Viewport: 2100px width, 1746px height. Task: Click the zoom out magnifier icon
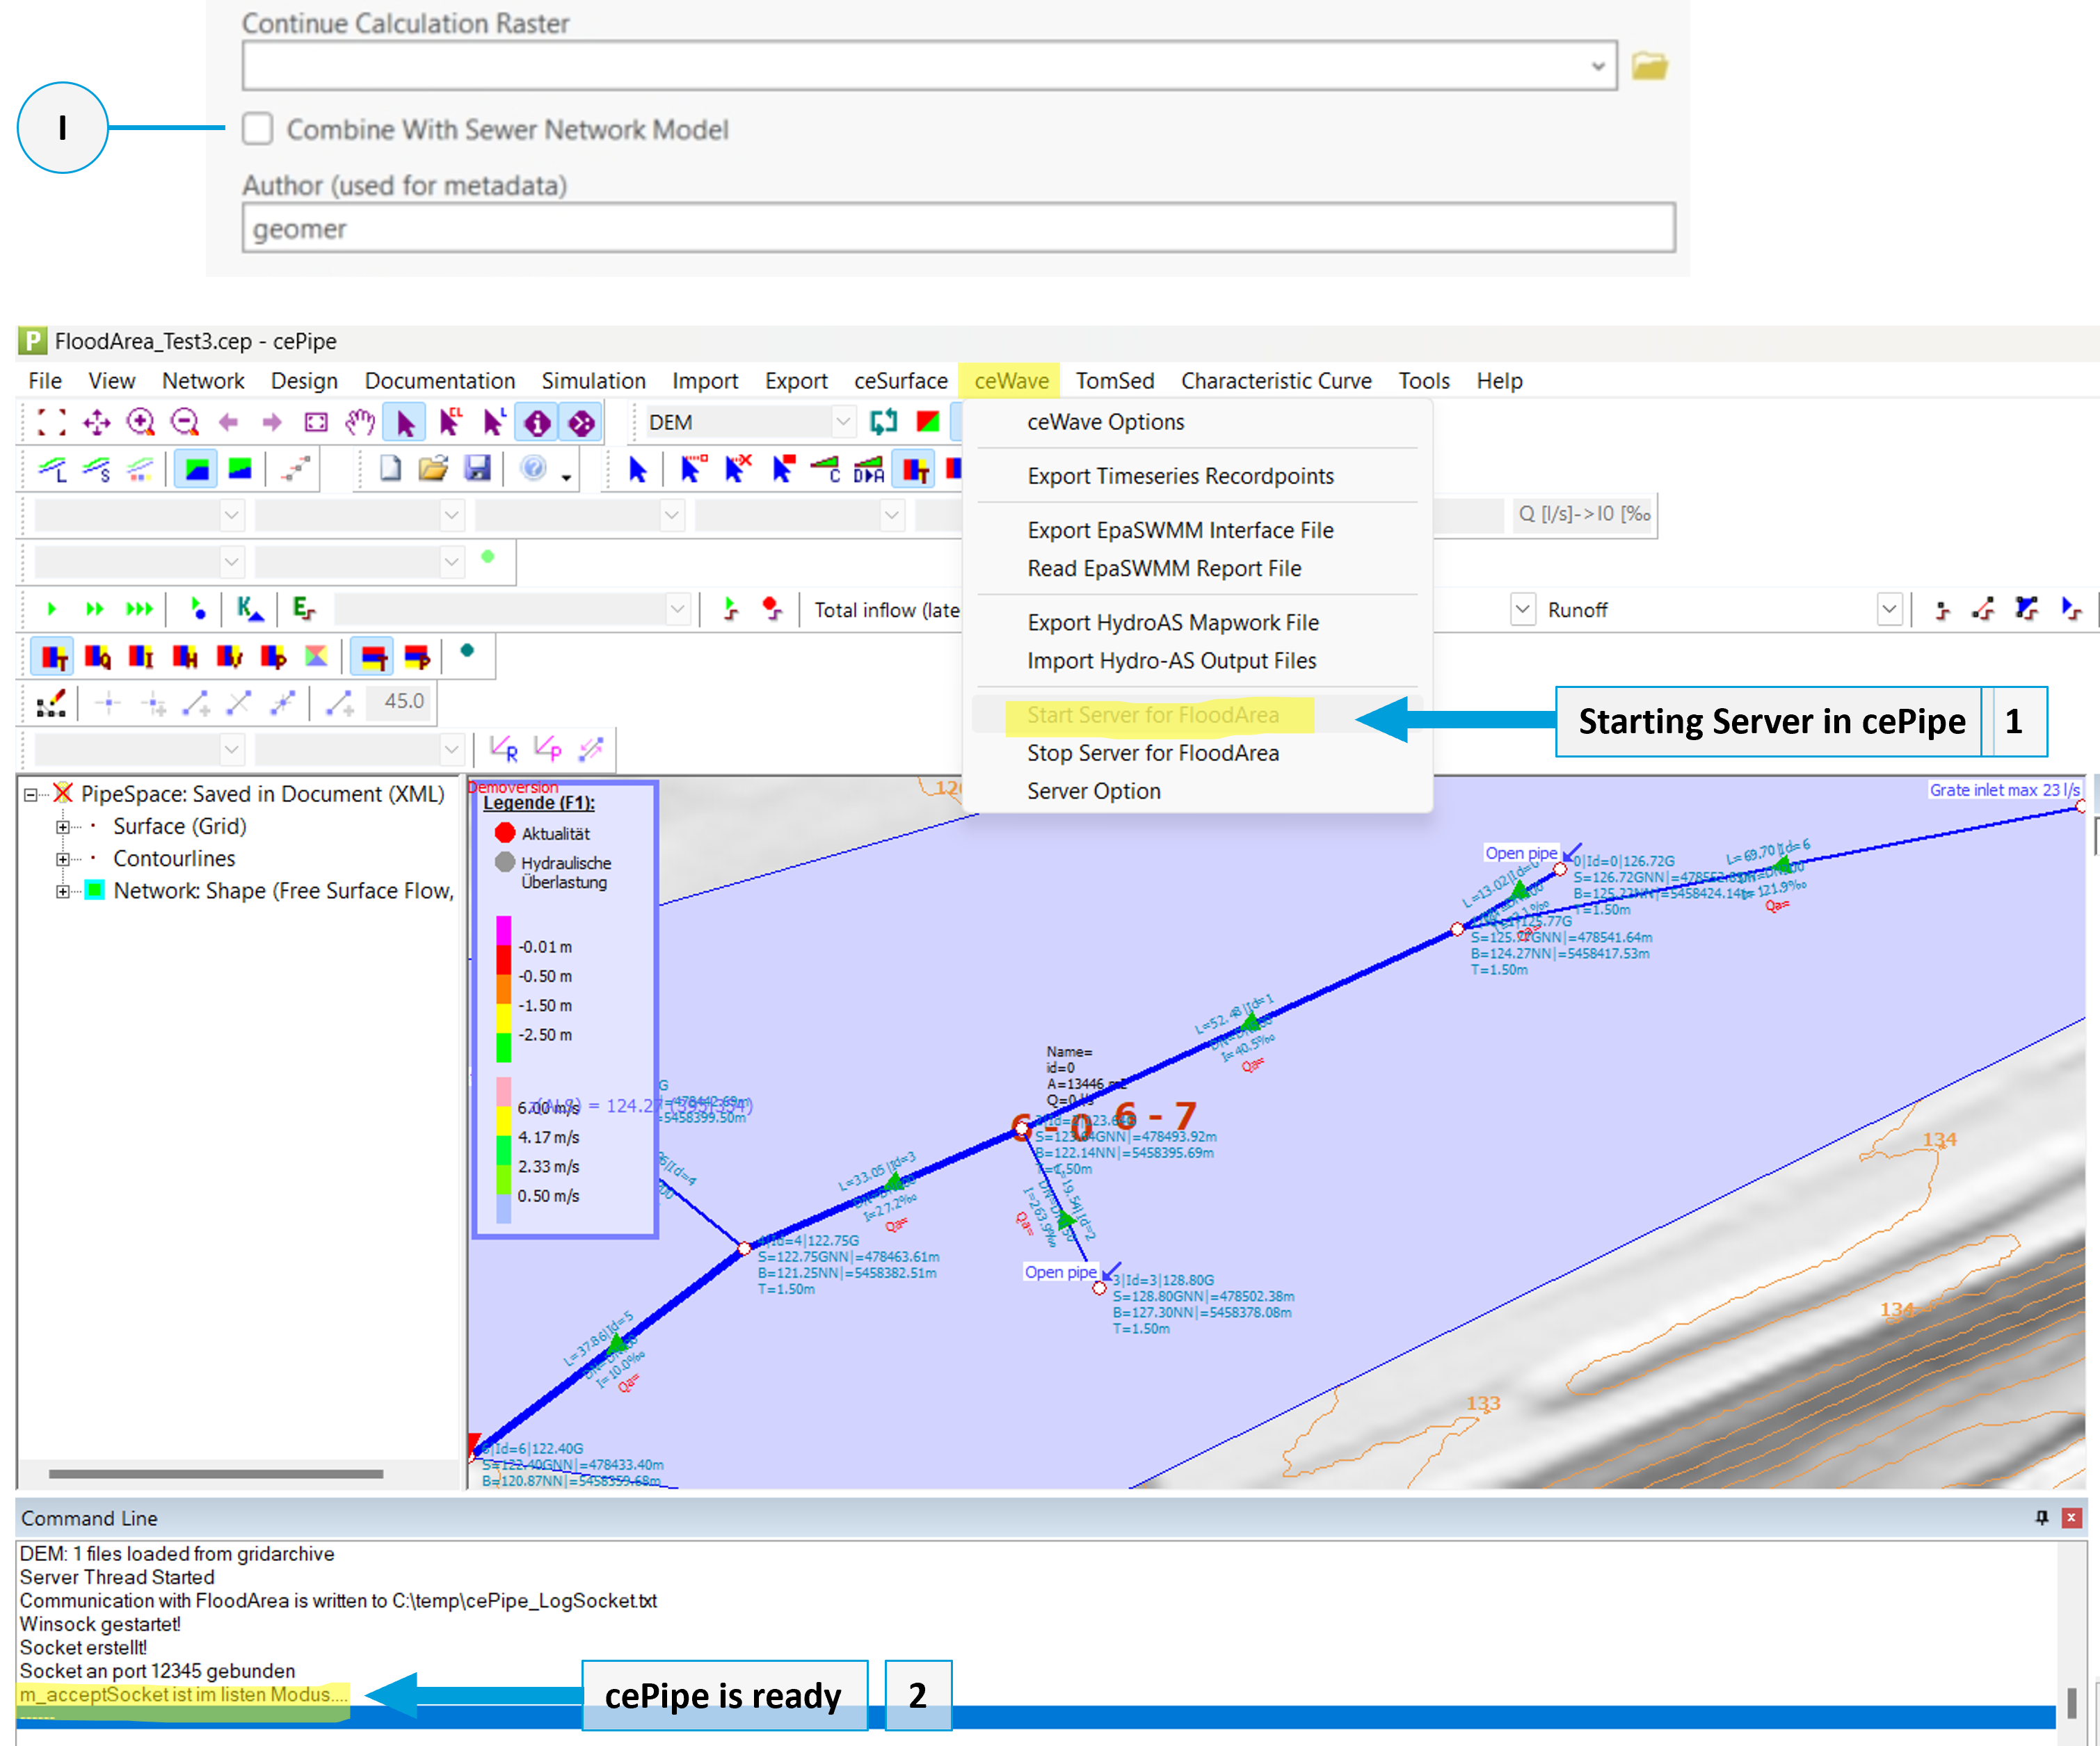[x=184, y=422]
